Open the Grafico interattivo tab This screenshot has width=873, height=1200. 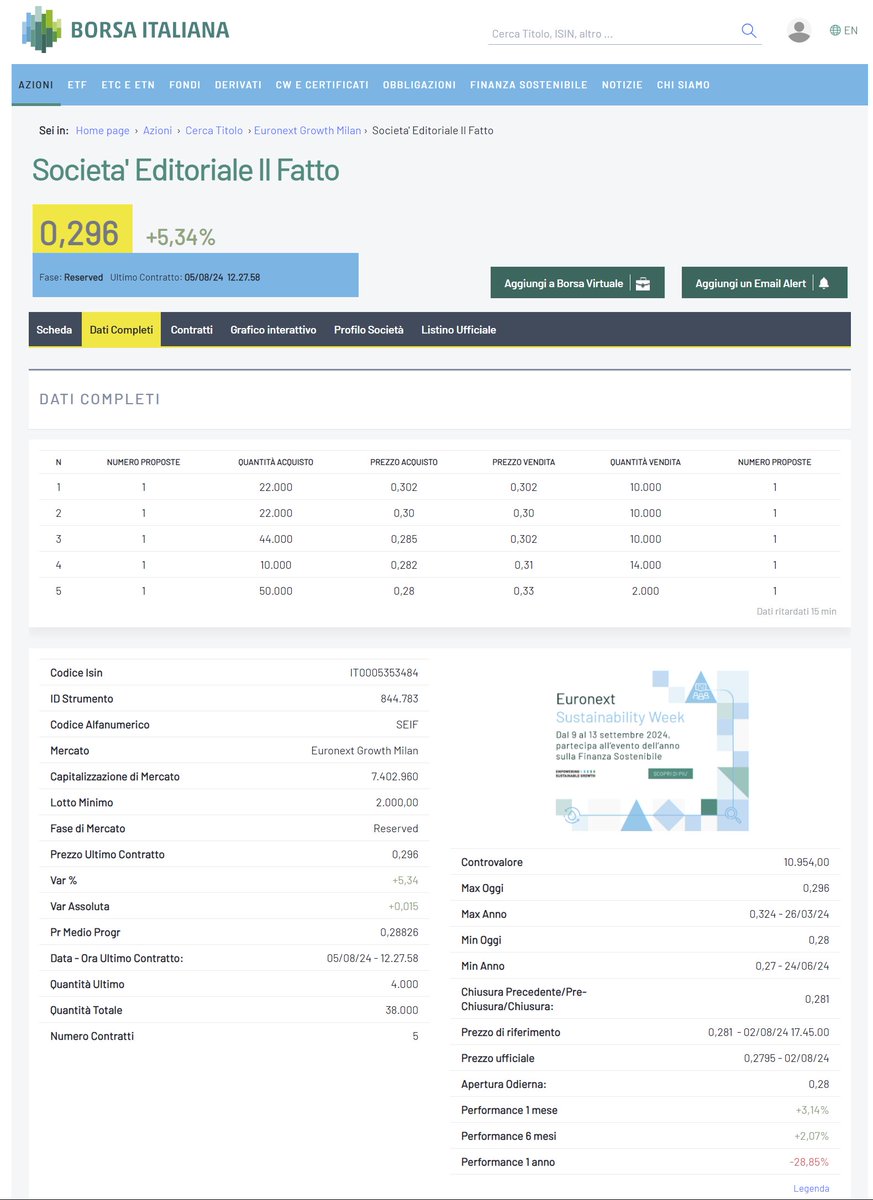(273, 329)
